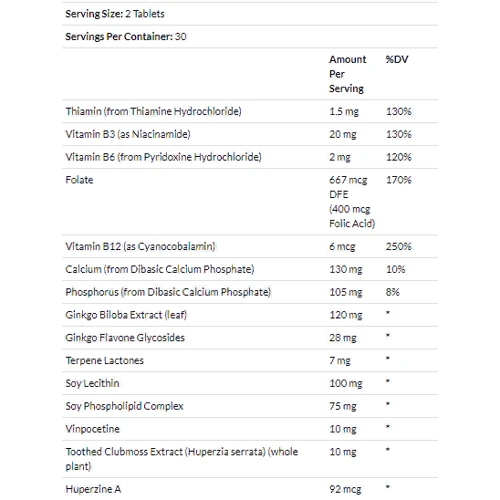Select the Soy Phospholipid Complex label
The height and width of the screenshot is (500, 500).
click(124, 406)
